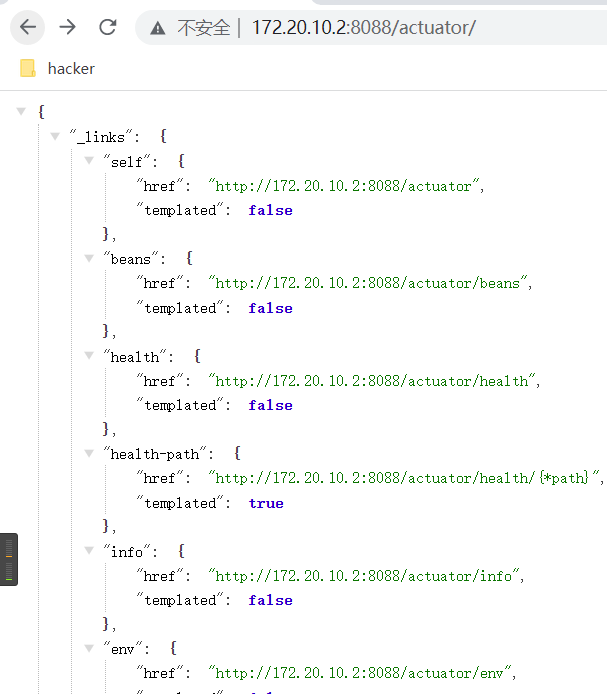Click the address bar URL text
The image size is (607, 694).
pos(364,27)
